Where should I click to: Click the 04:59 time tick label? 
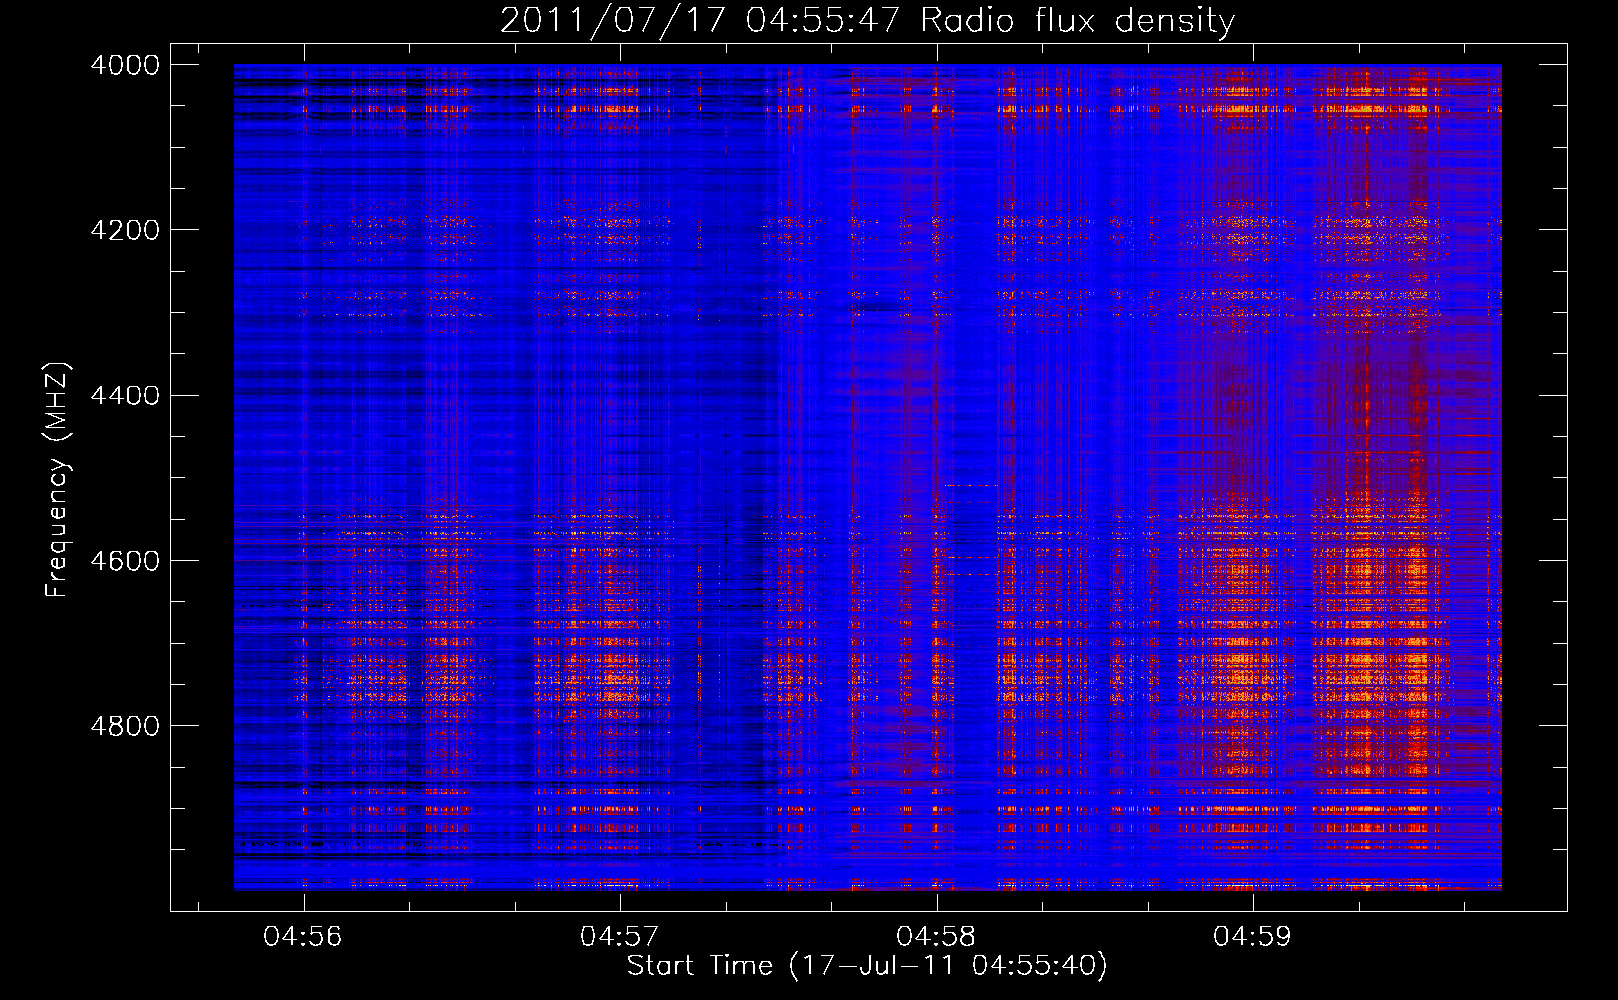click(1252, 937)
